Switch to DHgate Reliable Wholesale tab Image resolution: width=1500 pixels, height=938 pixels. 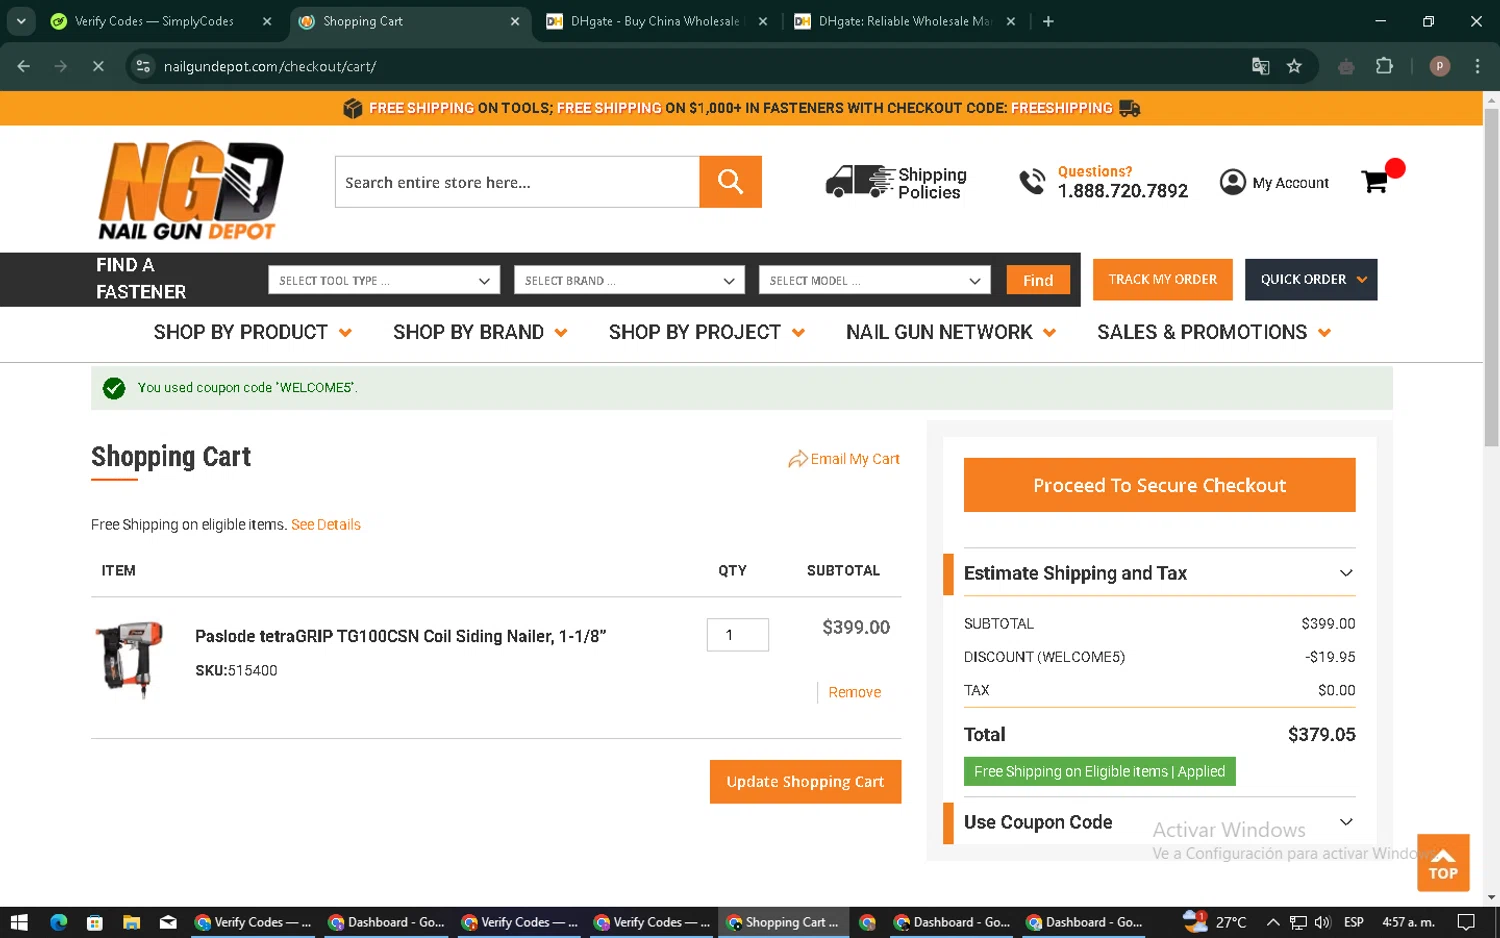point(903,21)
